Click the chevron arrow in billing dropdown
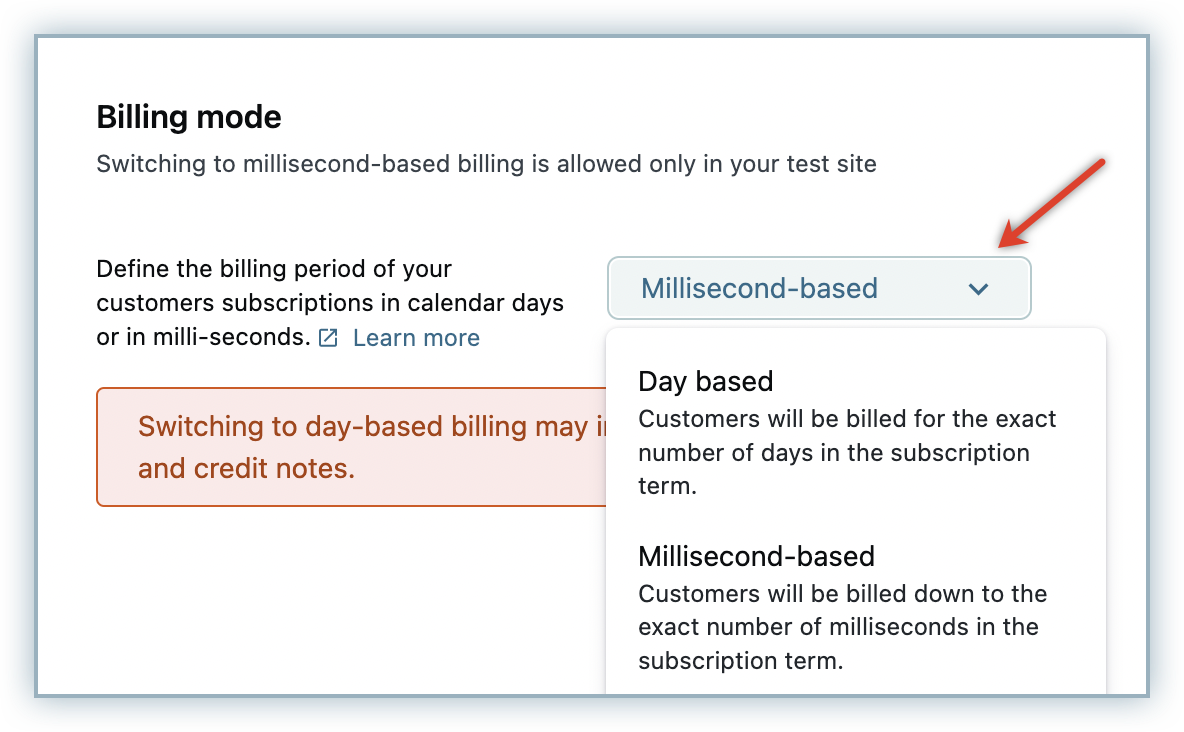This screenshot has width=1184, height=732. pos(978,289)
